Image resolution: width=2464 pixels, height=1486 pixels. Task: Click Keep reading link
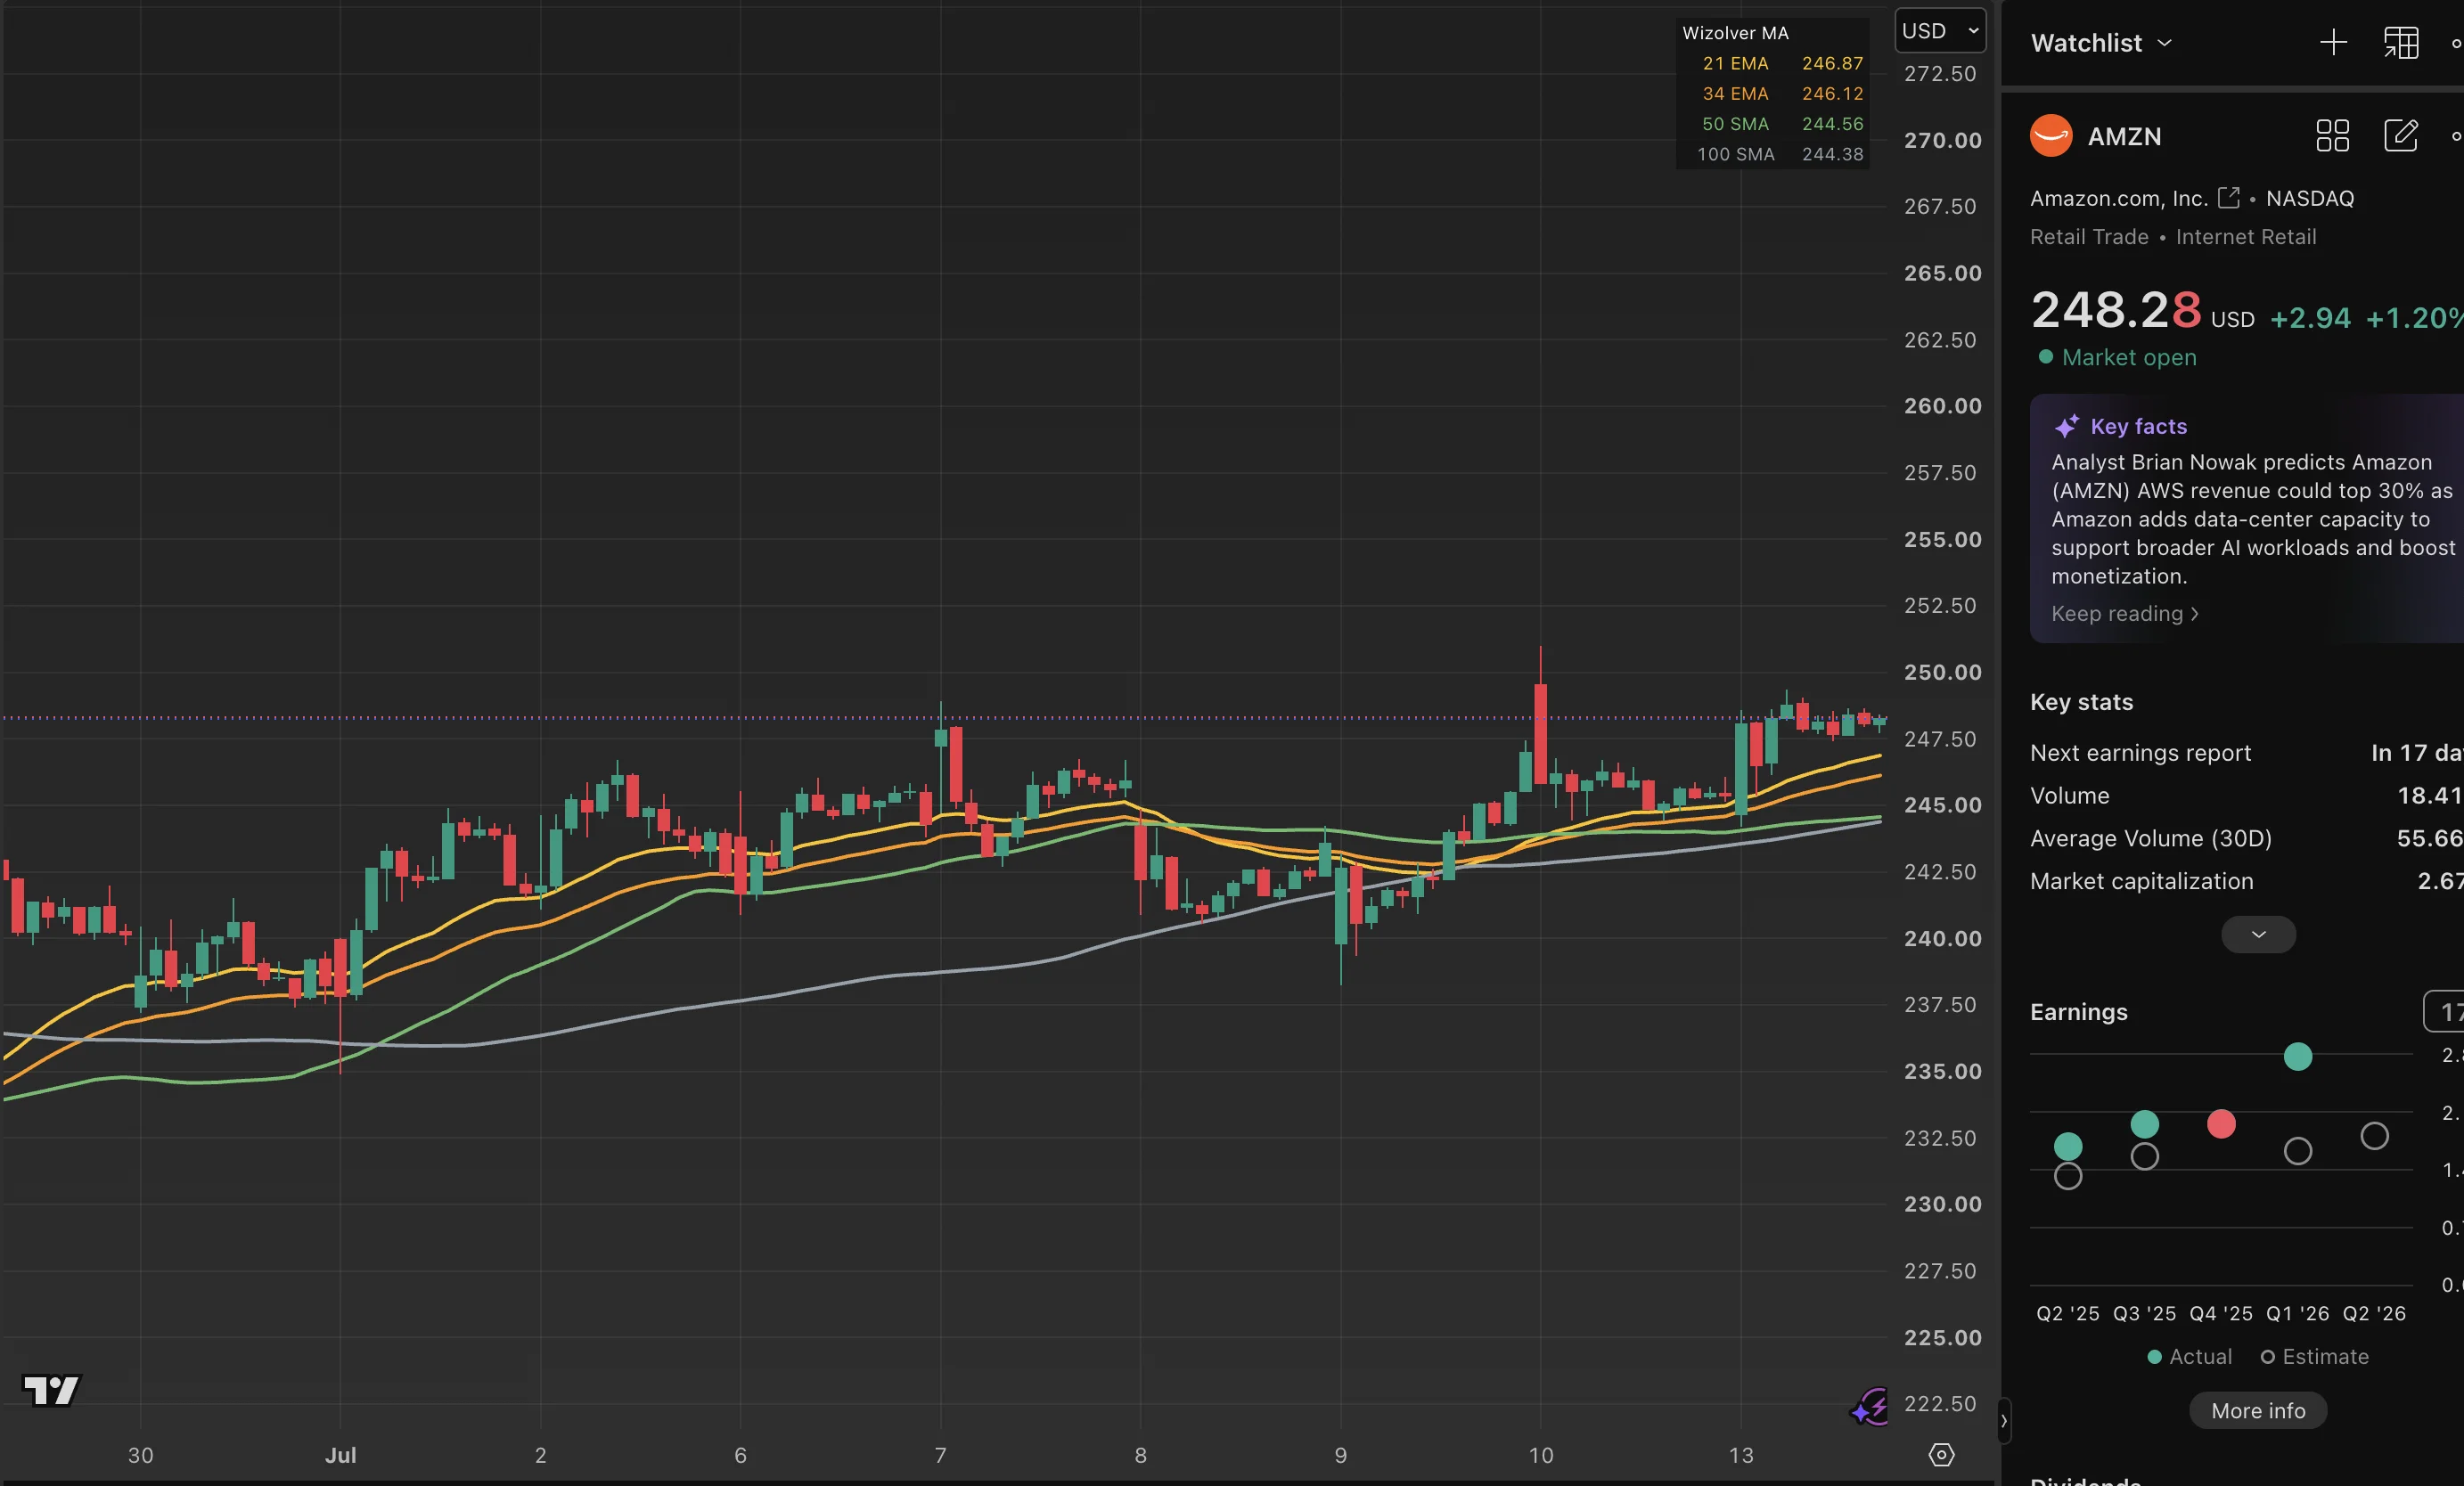[x=2124, y=613]
